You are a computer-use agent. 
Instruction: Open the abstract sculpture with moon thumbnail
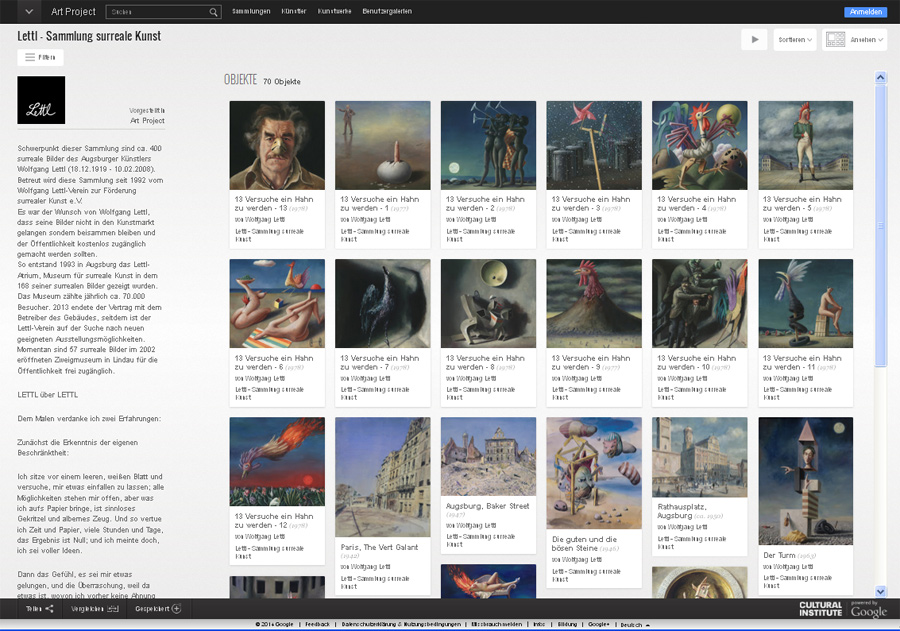[x=488, y=303]
